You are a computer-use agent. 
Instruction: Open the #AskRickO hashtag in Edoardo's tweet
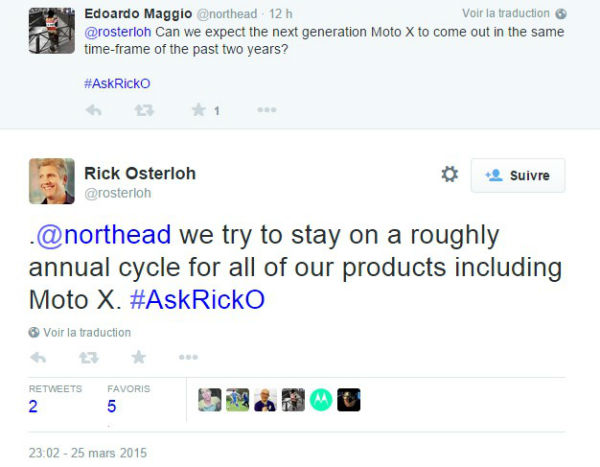click(x=117, y=83)
